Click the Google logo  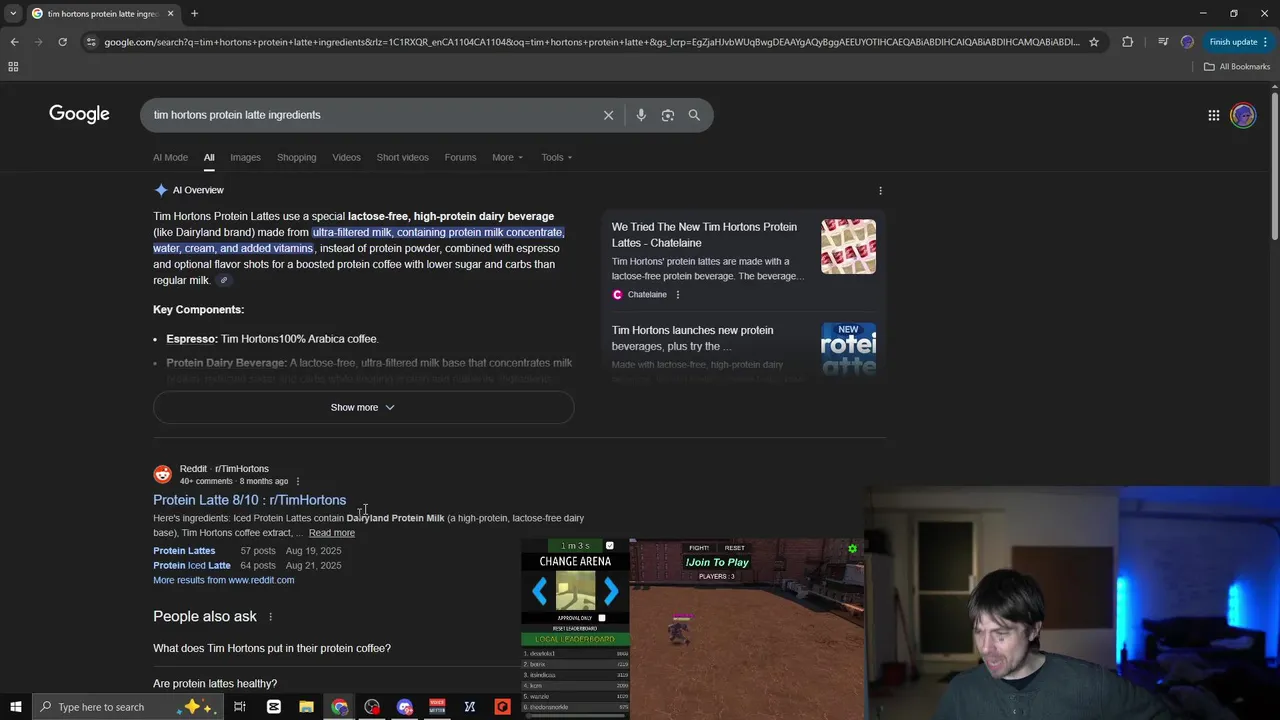(79, 114)
